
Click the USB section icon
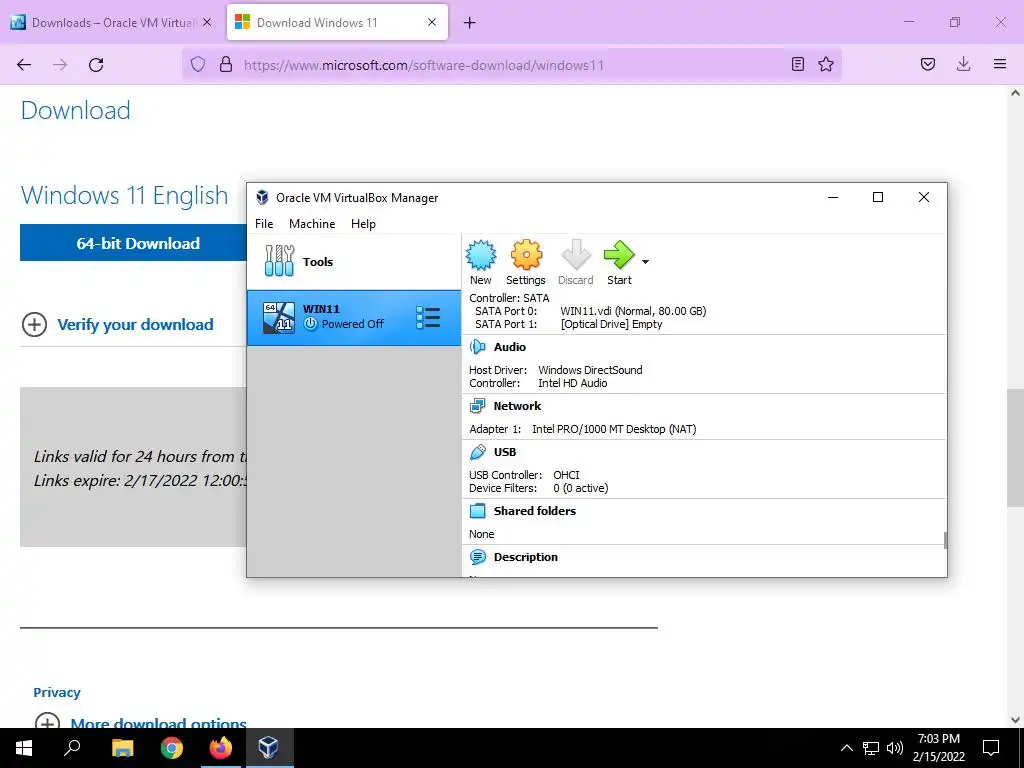(477, 452)
